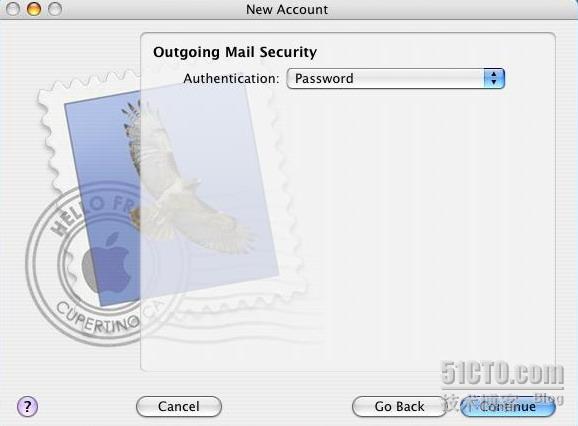Screen dimensions: 578x426
Task: Open the purple help question mark button
Action: (27, 406)
